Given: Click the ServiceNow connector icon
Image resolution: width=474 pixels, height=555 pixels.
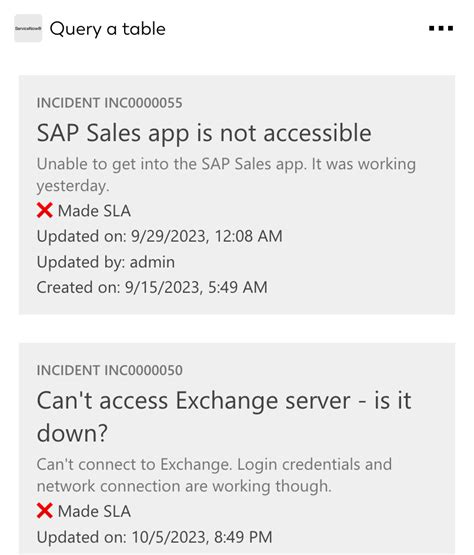Looking at the screenshot, I should click(28, 28).
